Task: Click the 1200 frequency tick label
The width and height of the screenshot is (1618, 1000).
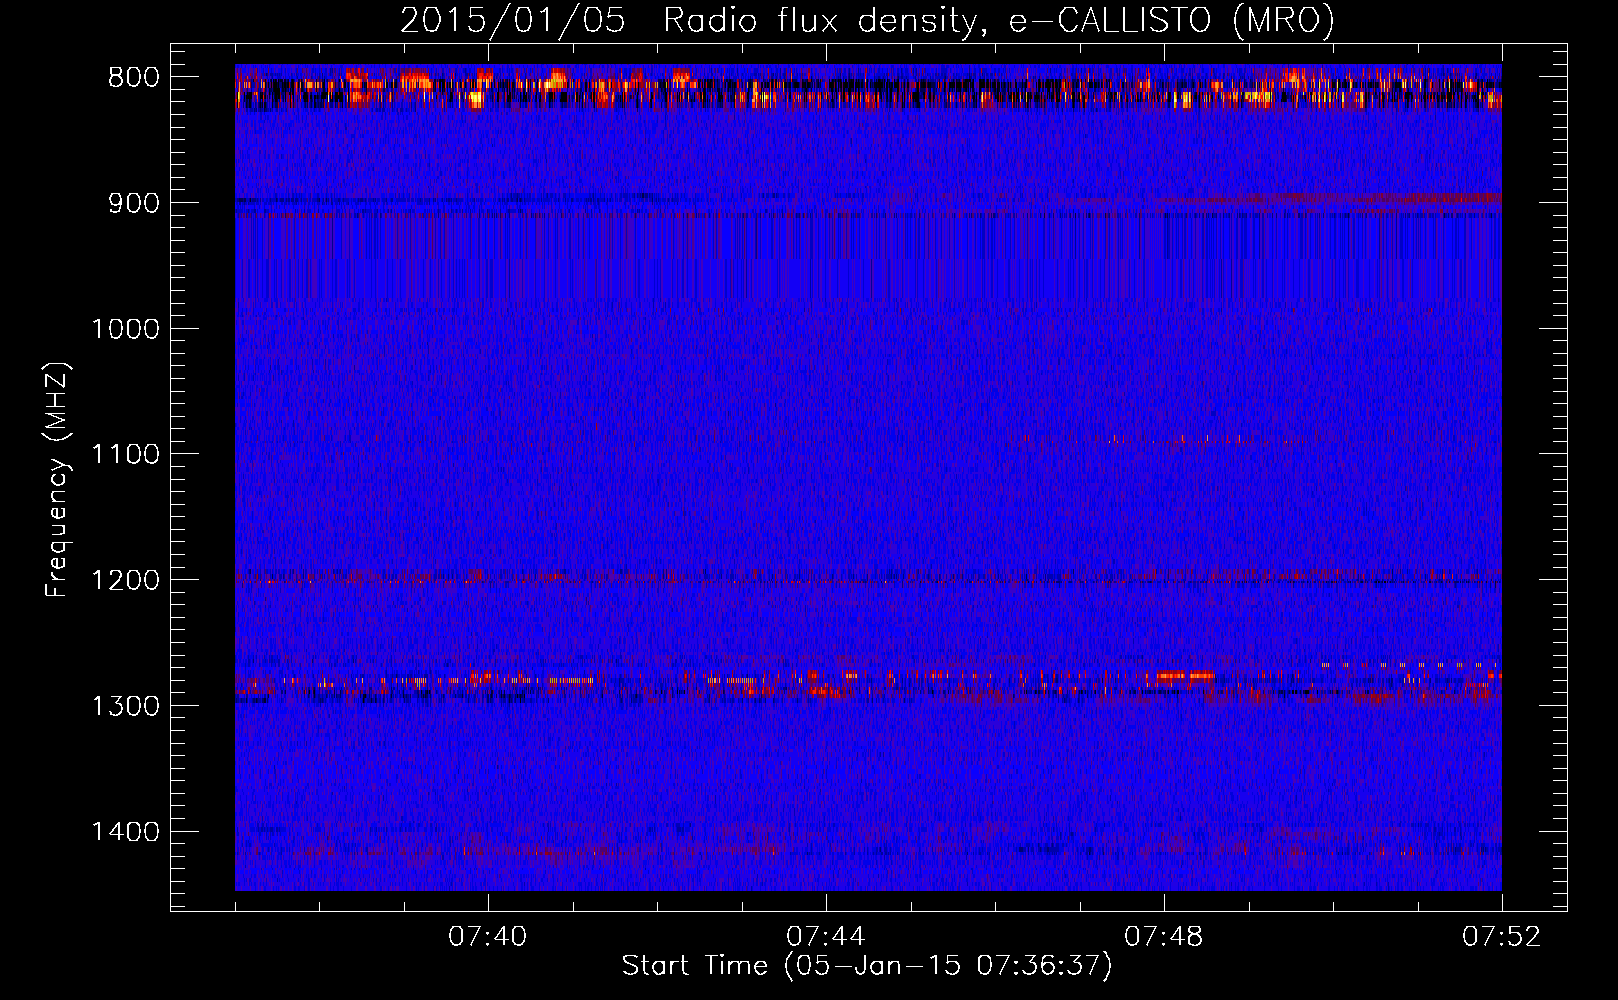Action: point(125,580)
